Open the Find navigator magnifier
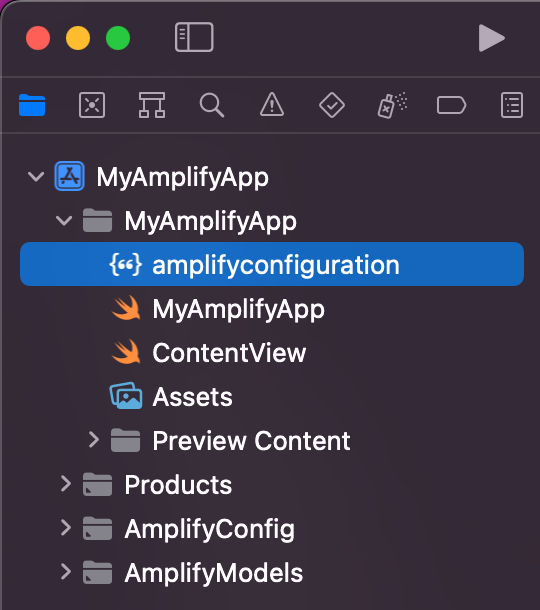 coord(212,105)
